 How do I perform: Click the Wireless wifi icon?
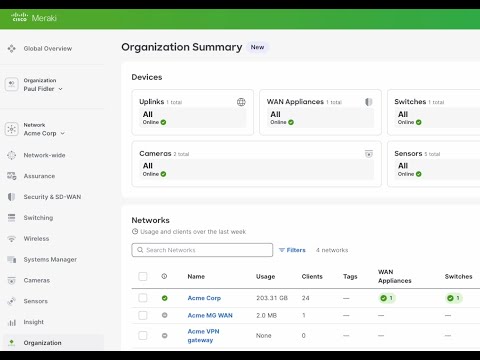coord(12,239)
